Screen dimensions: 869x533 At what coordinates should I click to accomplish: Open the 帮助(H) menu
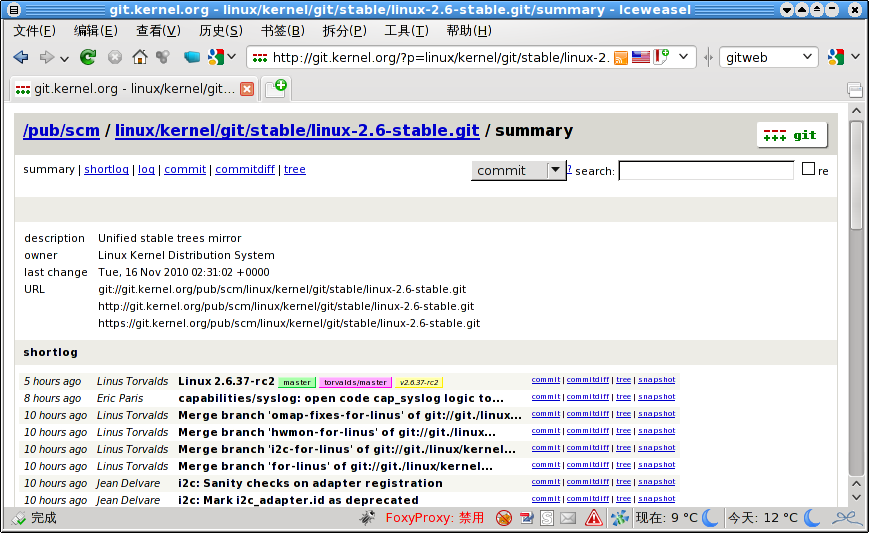tap(469, 31)
